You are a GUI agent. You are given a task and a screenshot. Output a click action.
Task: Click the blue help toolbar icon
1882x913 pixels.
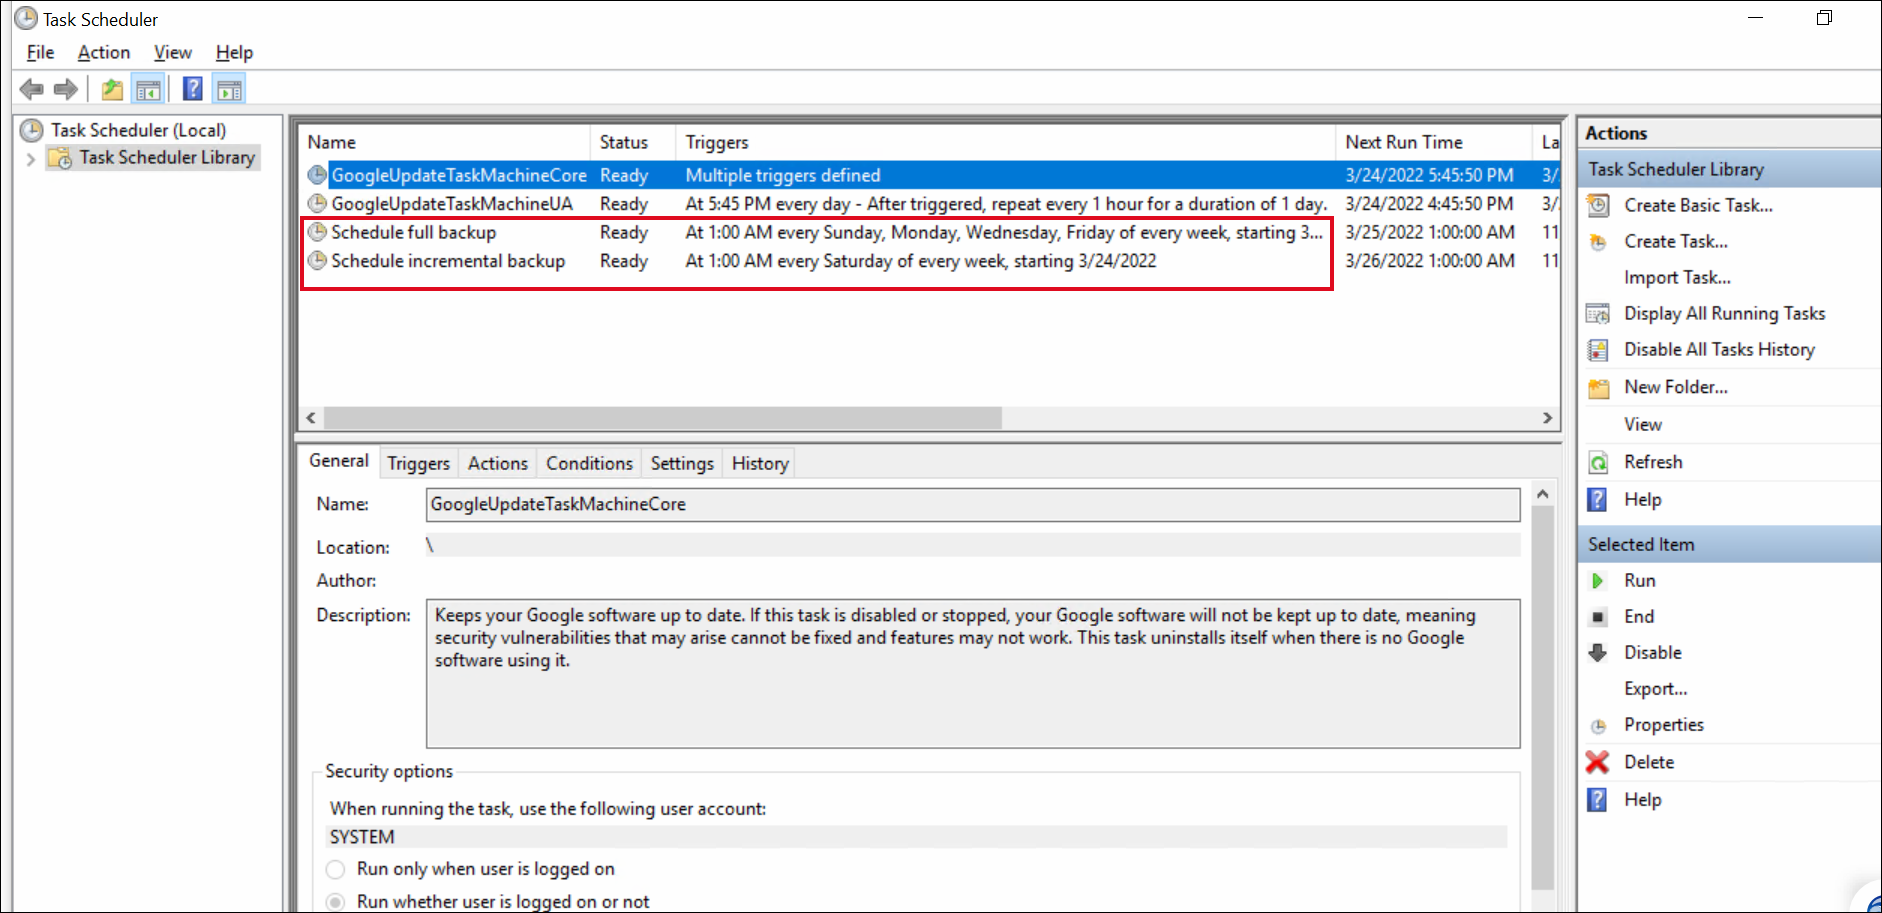pyautogui.click(x=193, y=90)
